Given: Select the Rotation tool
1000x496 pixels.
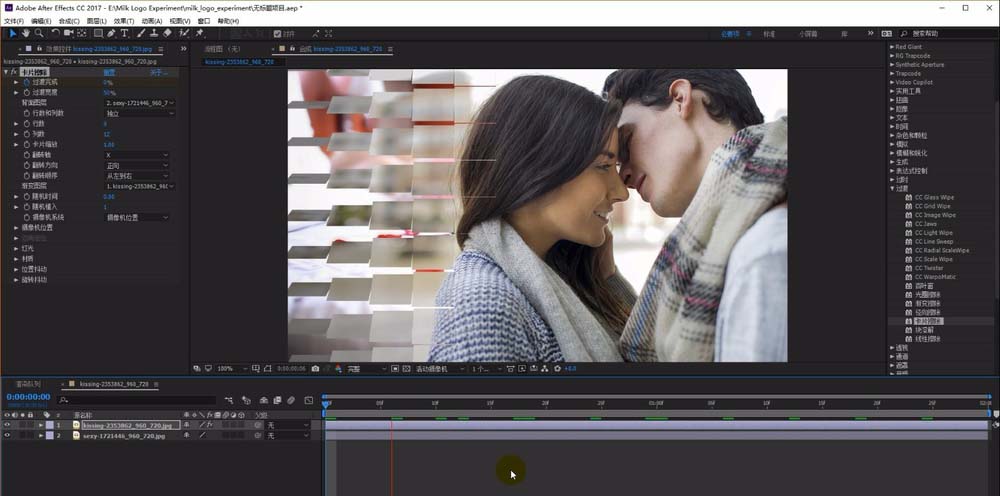Looking at the screenshot, I should pyautogui.click(x=55, y=33).
